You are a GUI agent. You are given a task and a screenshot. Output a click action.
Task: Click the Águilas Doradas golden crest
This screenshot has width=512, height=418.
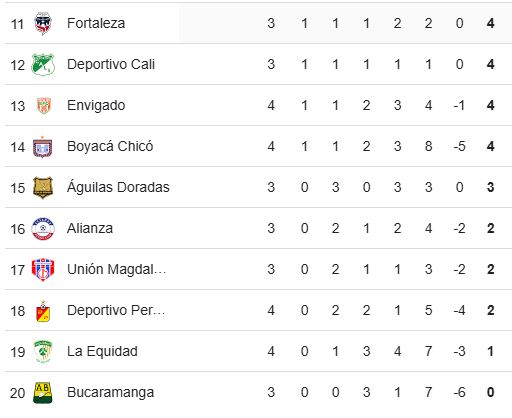(43, 188)
